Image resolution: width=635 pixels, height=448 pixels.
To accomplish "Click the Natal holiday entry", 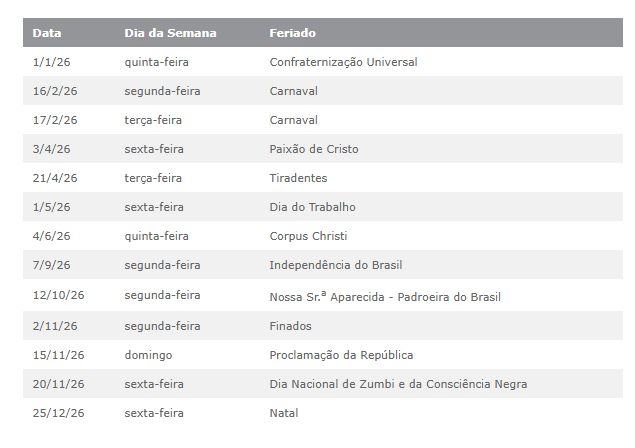I will tap(283, 413).
